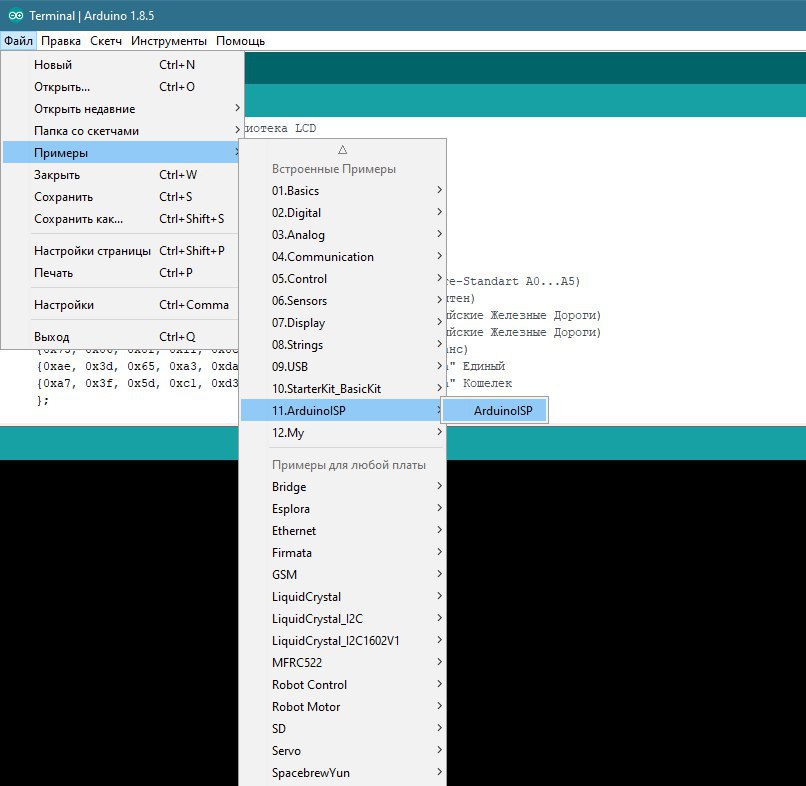Choose Выход to quit Arduino
806x786 pixels.
click(x=121, y=337)
